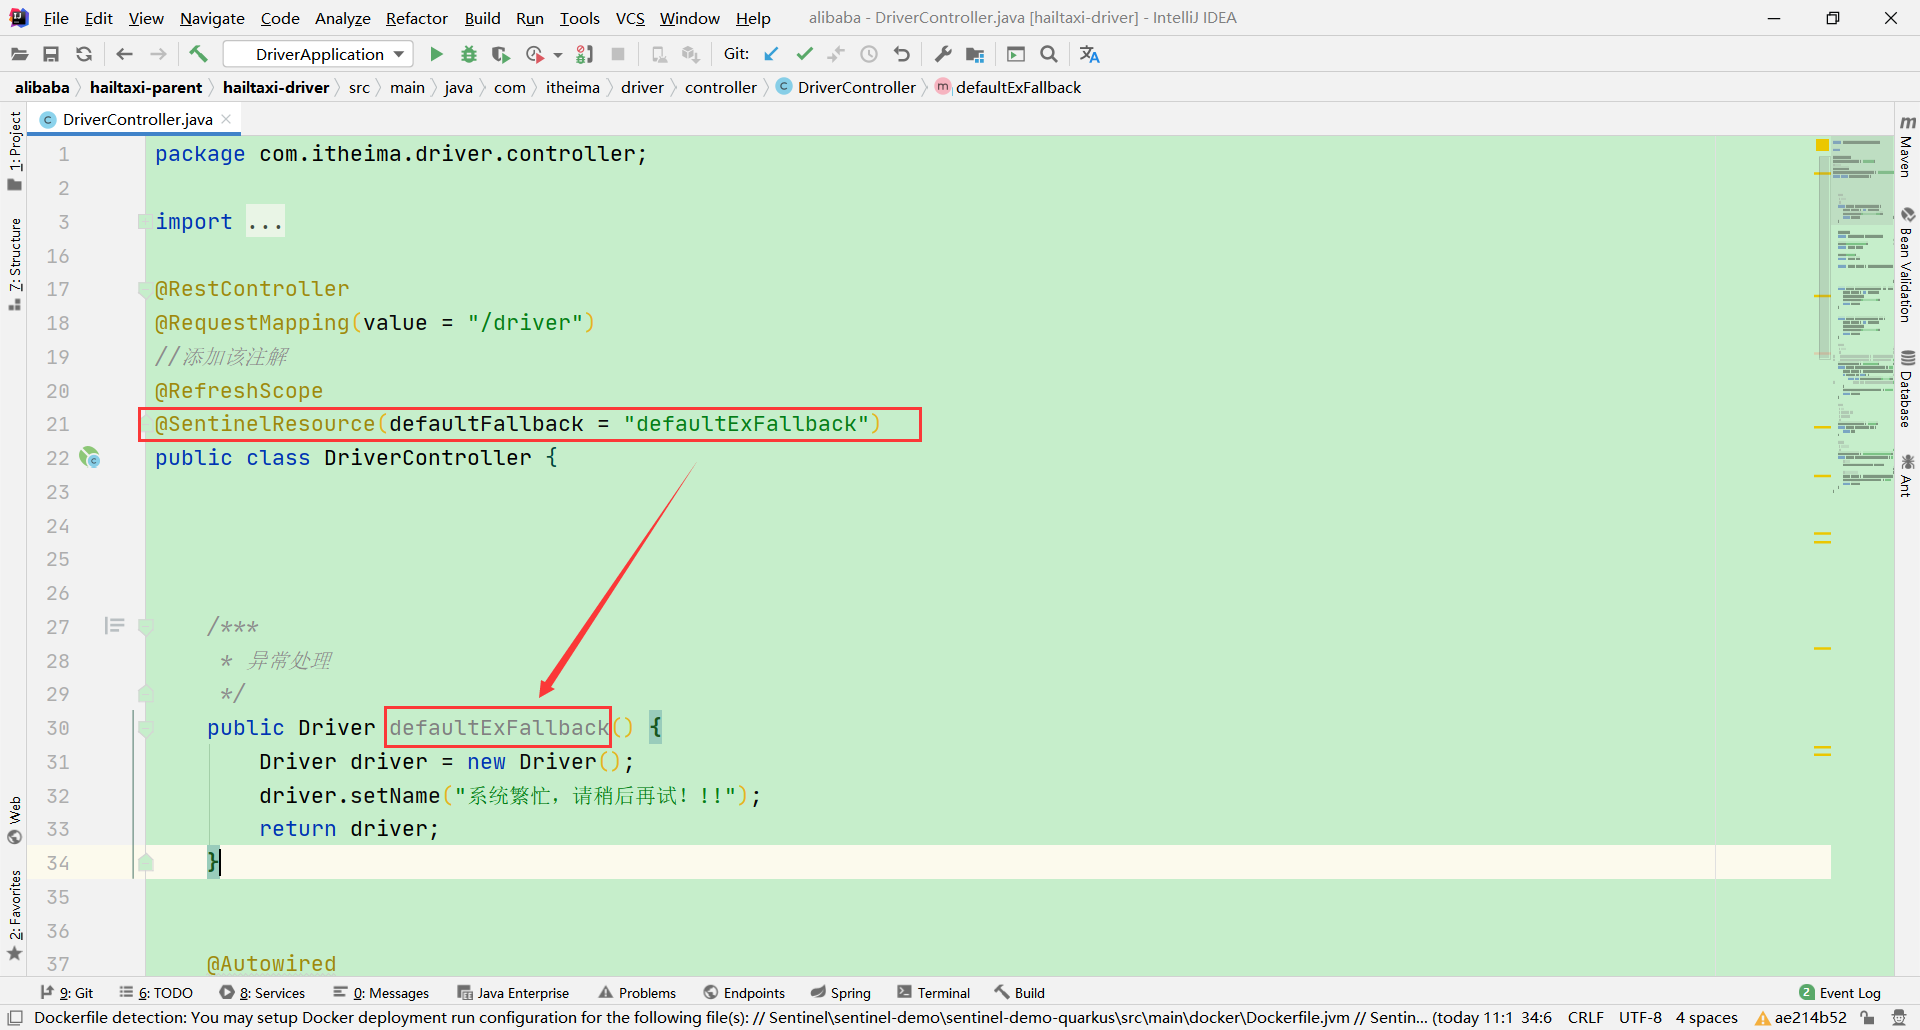Open the Structure tool window sidebar tab

(x=15, y=263)
